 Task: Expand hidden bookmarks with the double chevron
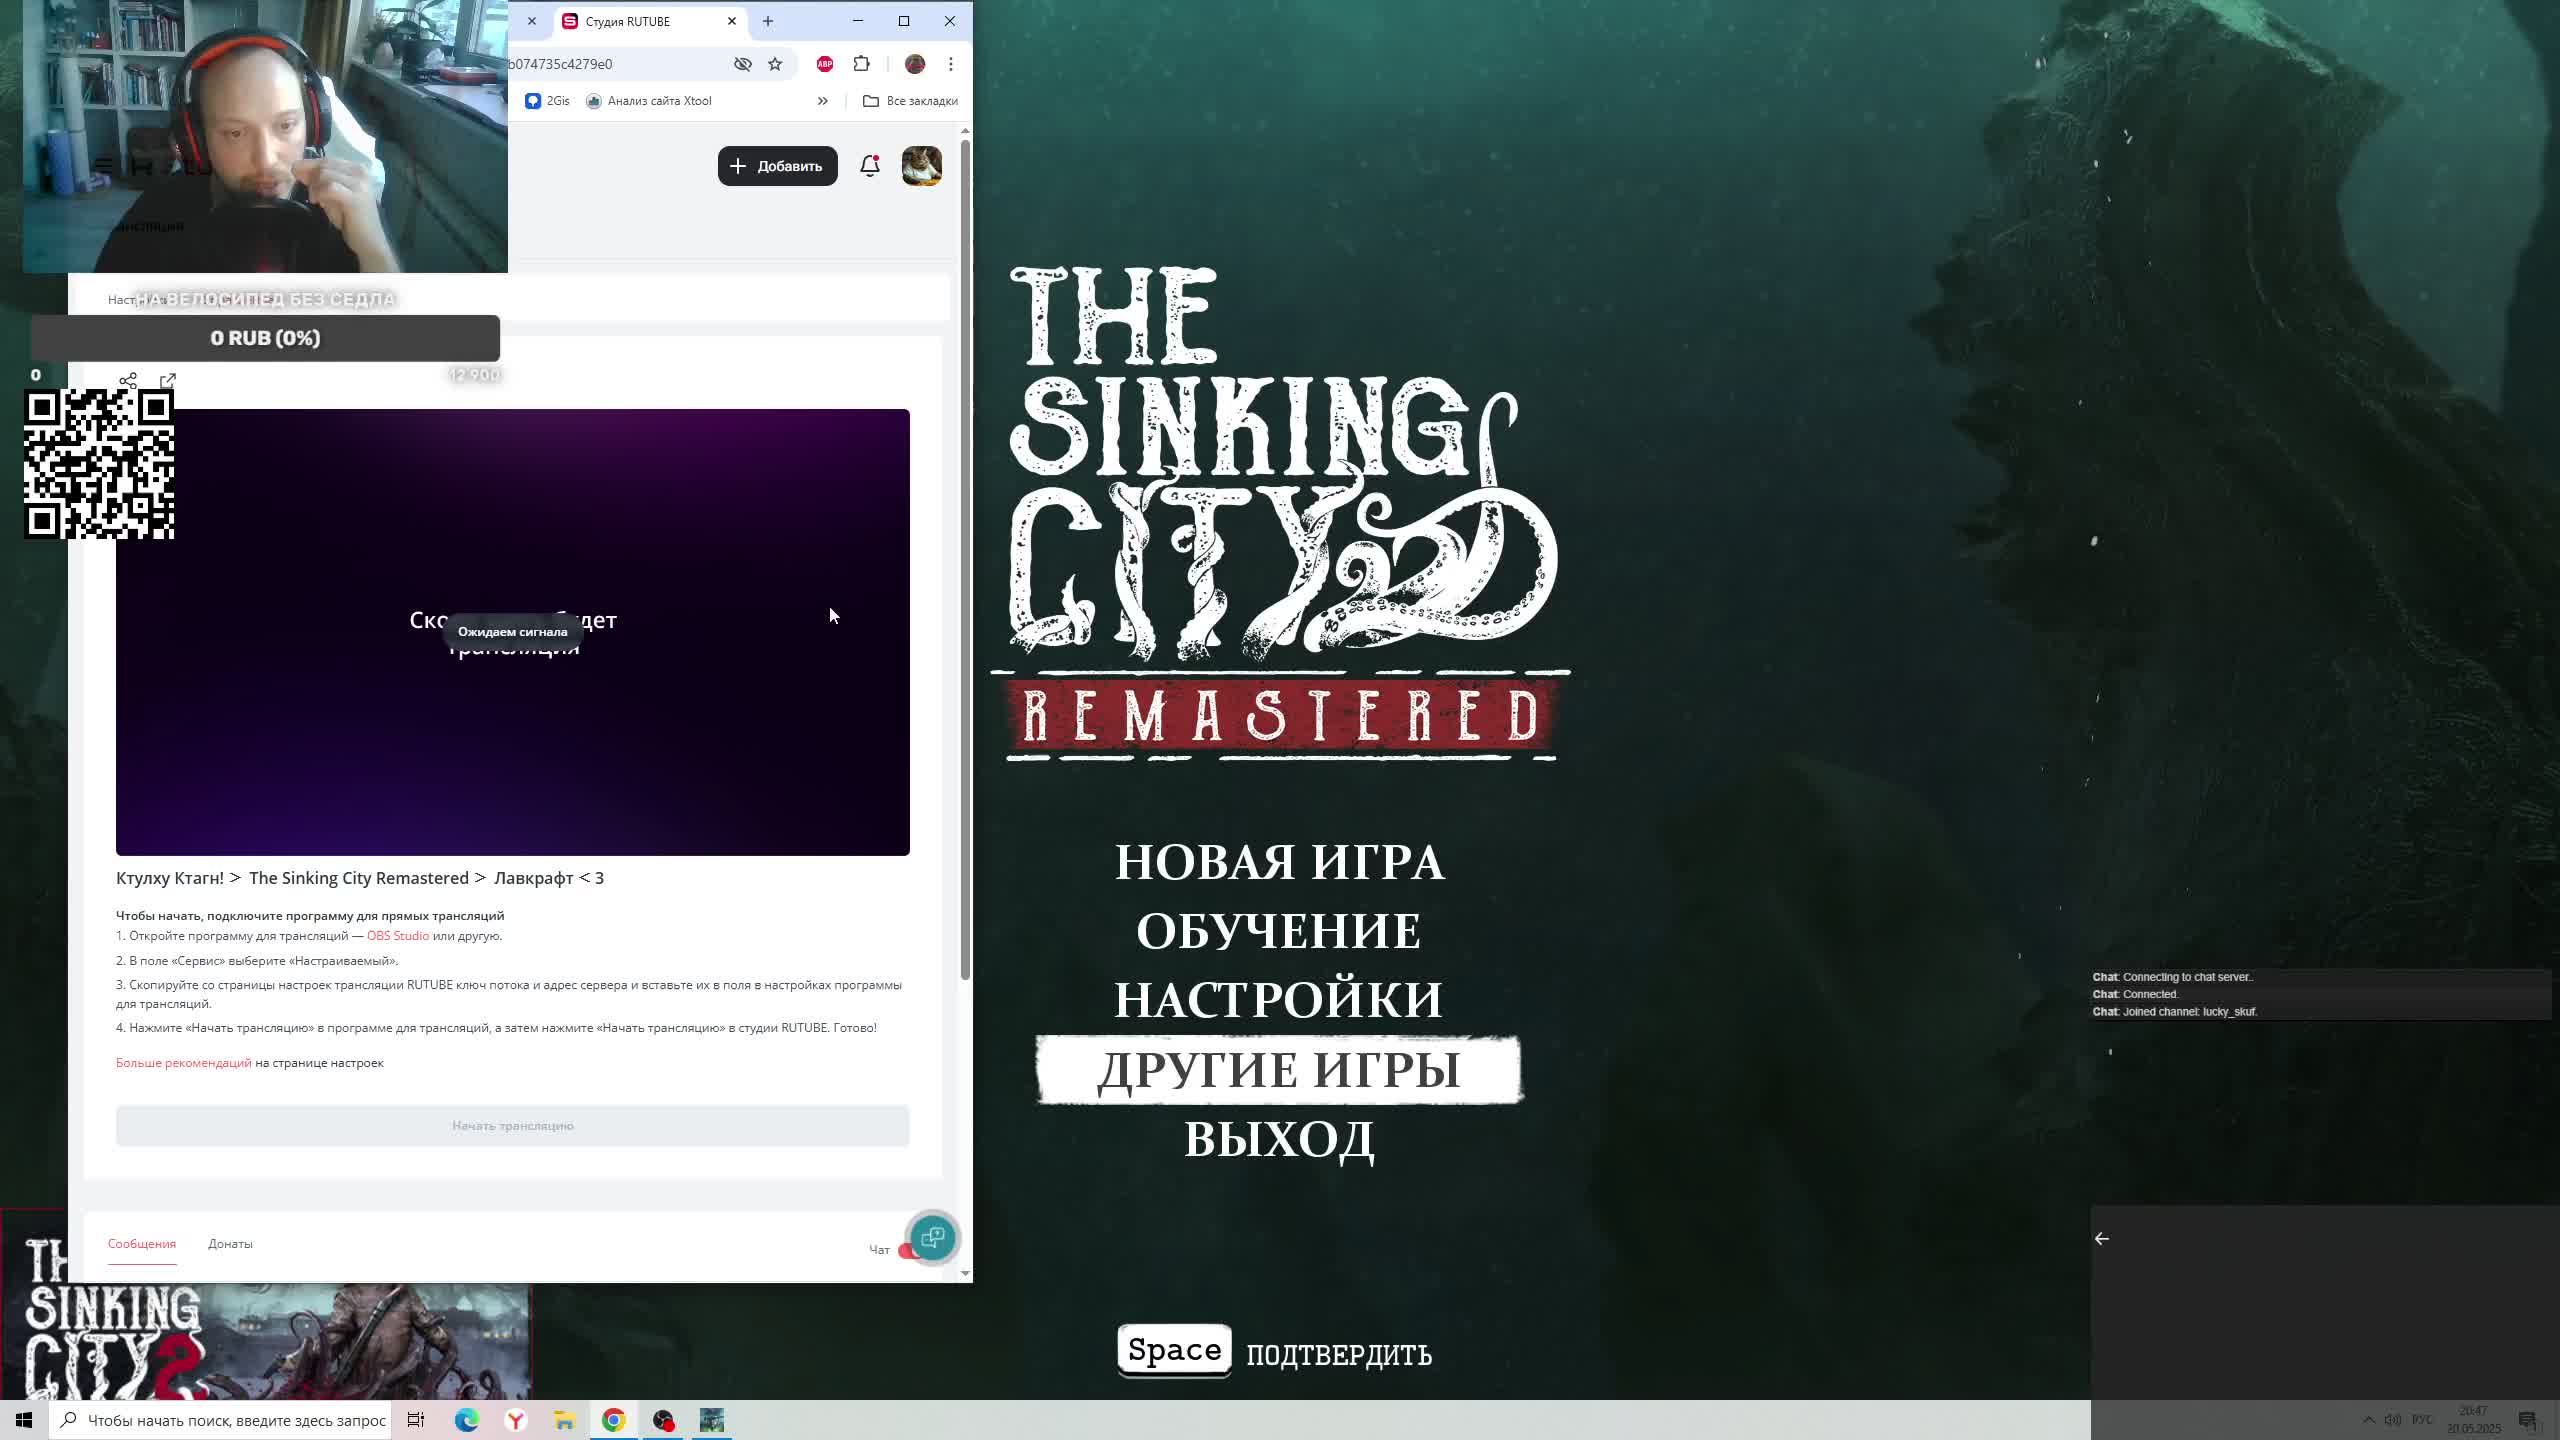click(822, 101)
